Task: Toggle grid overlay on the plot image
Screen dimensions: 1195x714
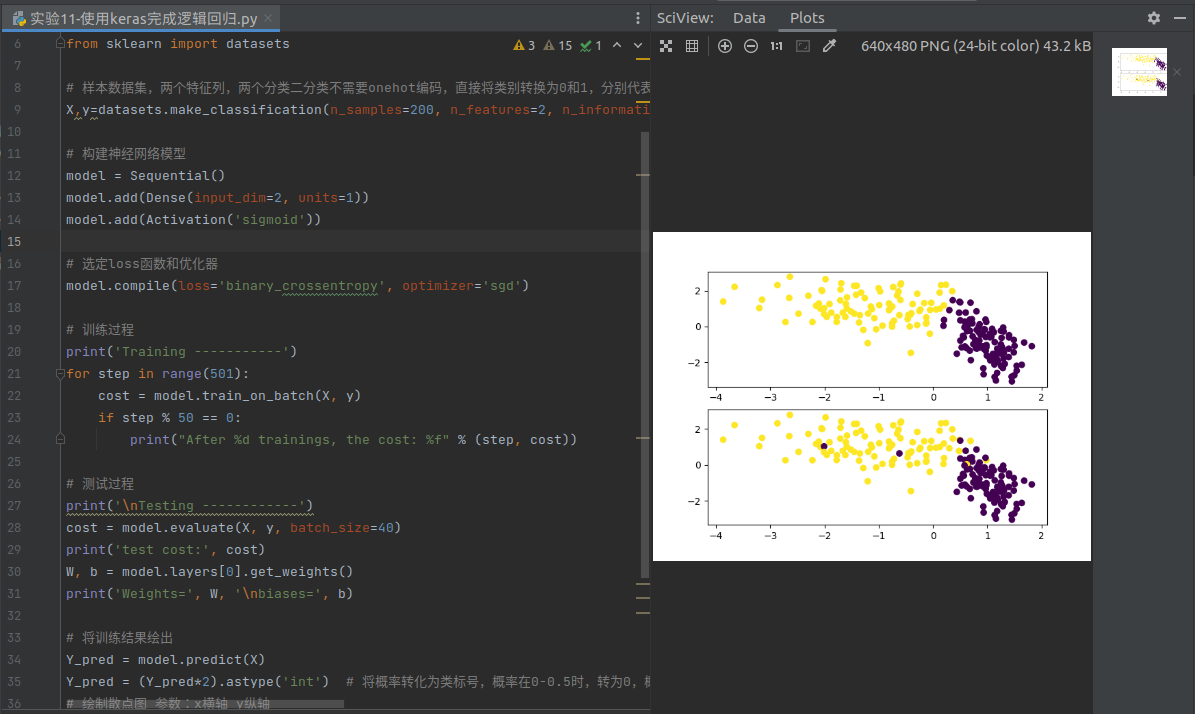Action: click(692, 46)
